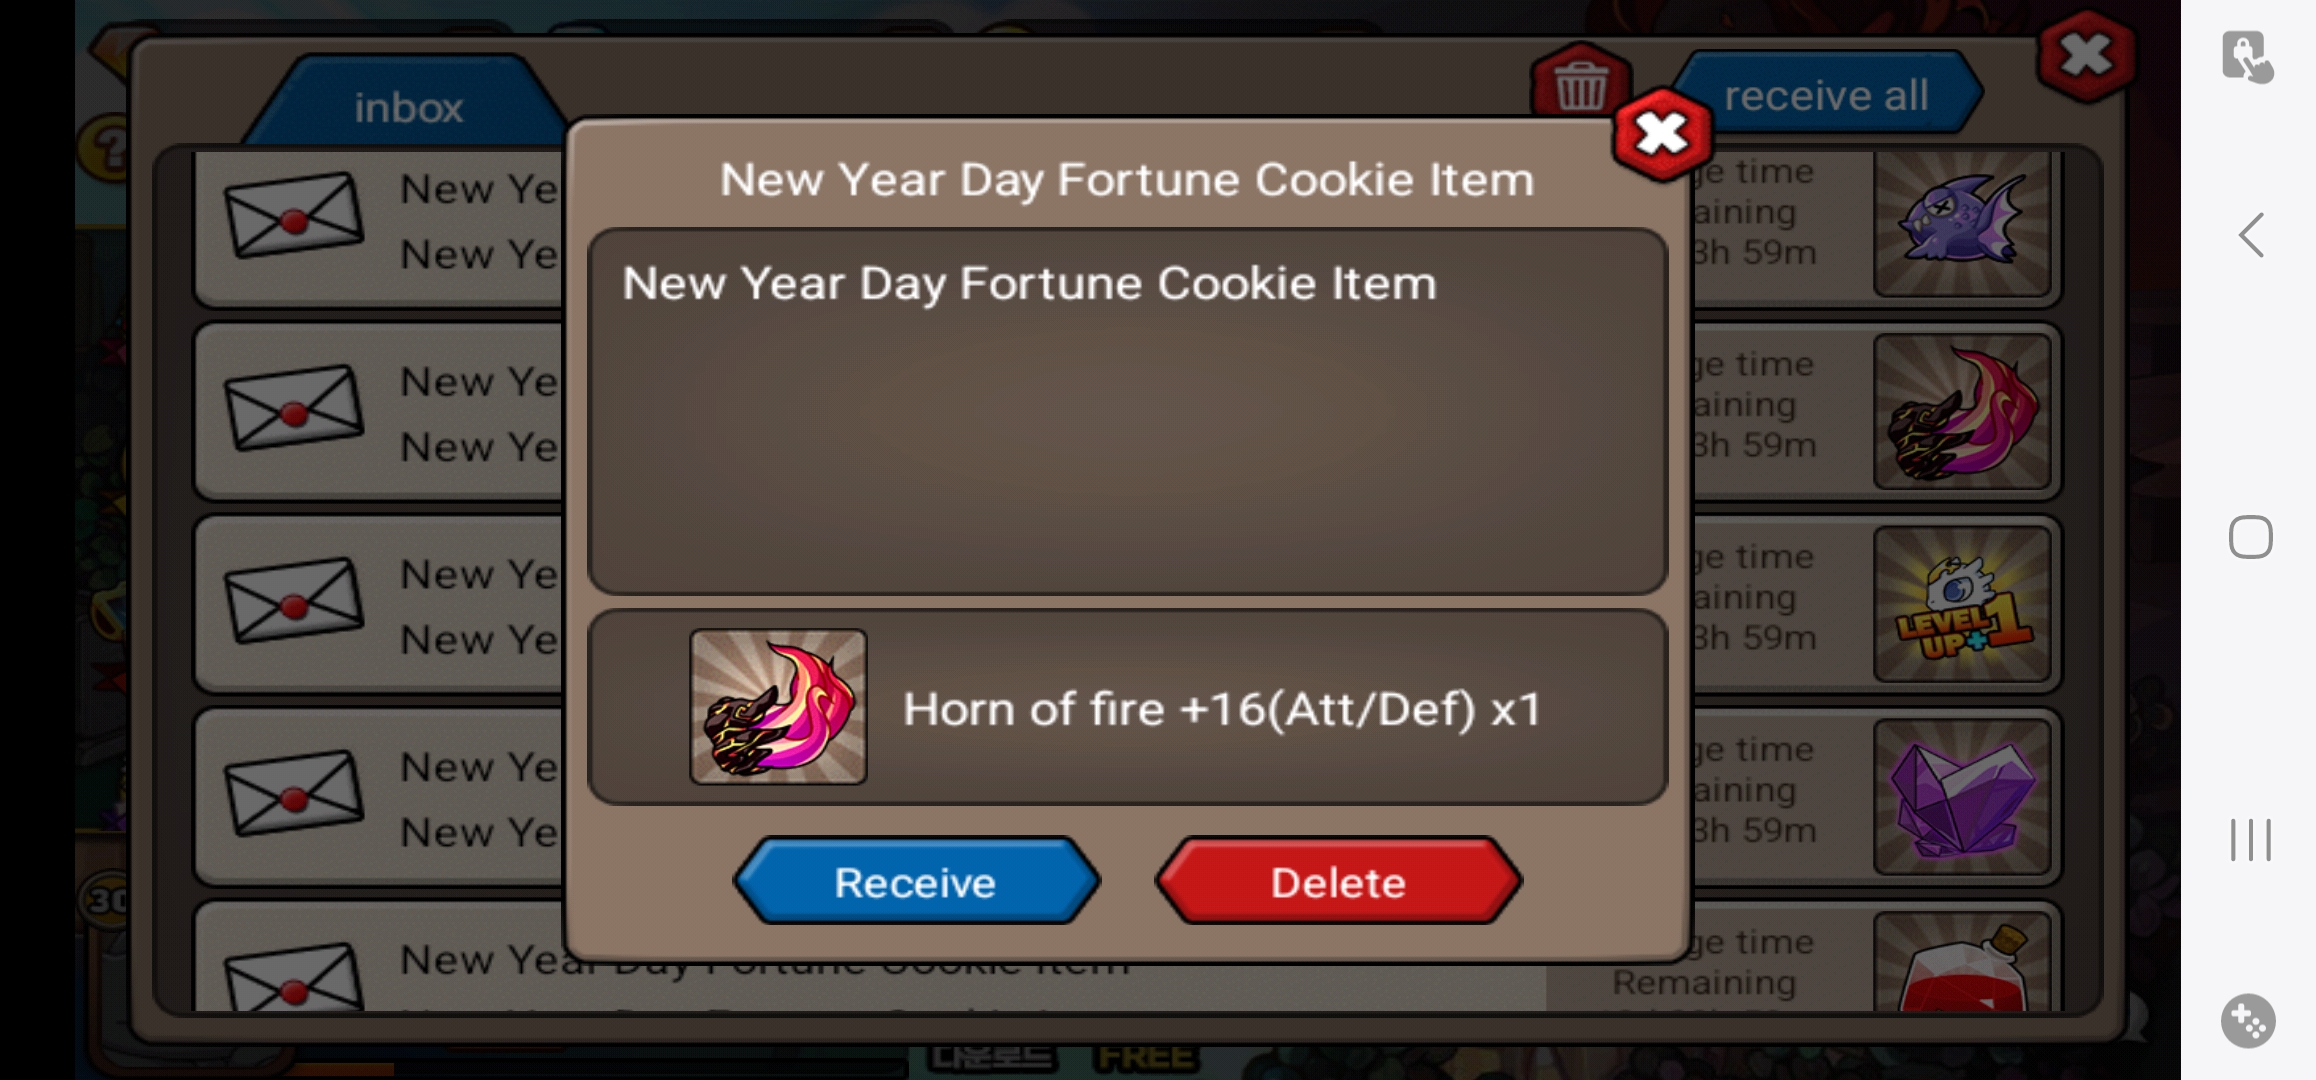Tap the Android home button

click(x=2250, y=537)
